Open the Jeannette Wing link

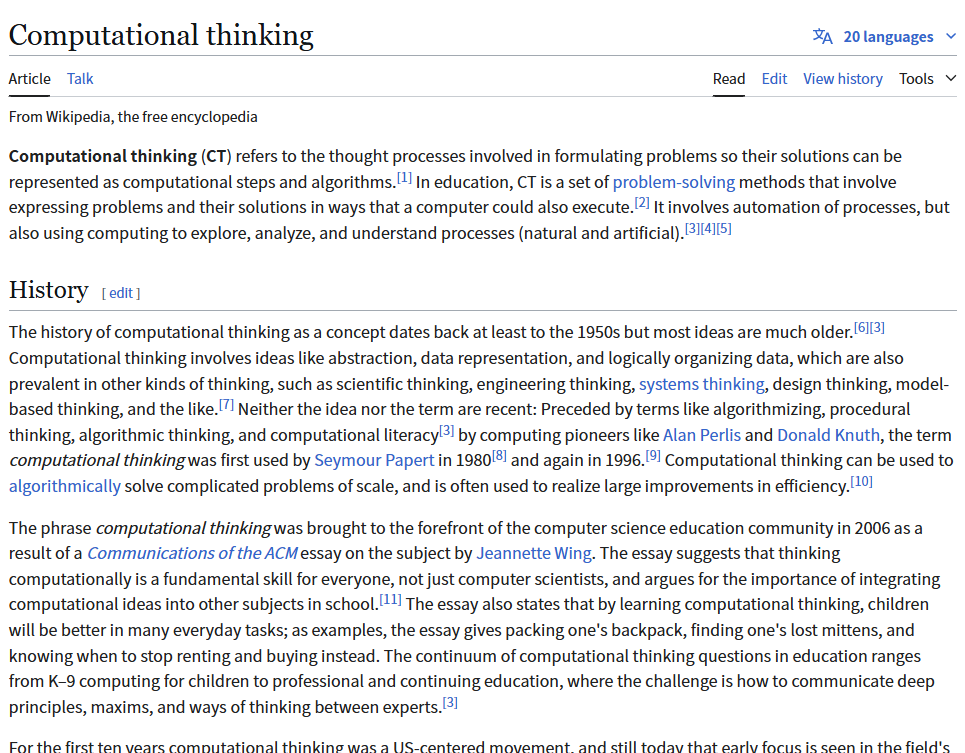coord(534,553)
